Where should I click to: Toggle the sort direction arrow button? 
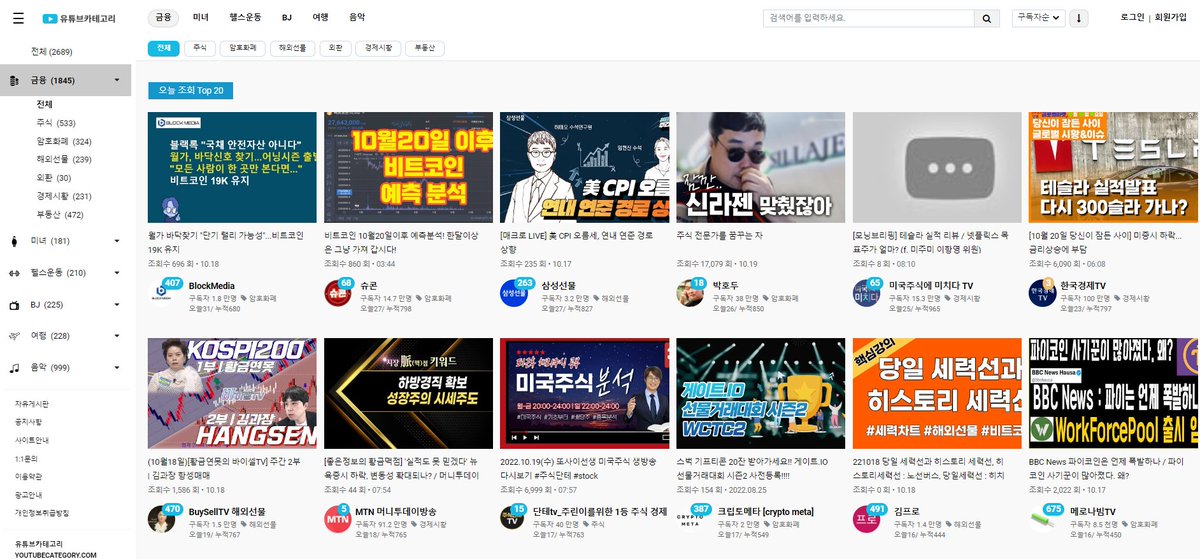1080,18
